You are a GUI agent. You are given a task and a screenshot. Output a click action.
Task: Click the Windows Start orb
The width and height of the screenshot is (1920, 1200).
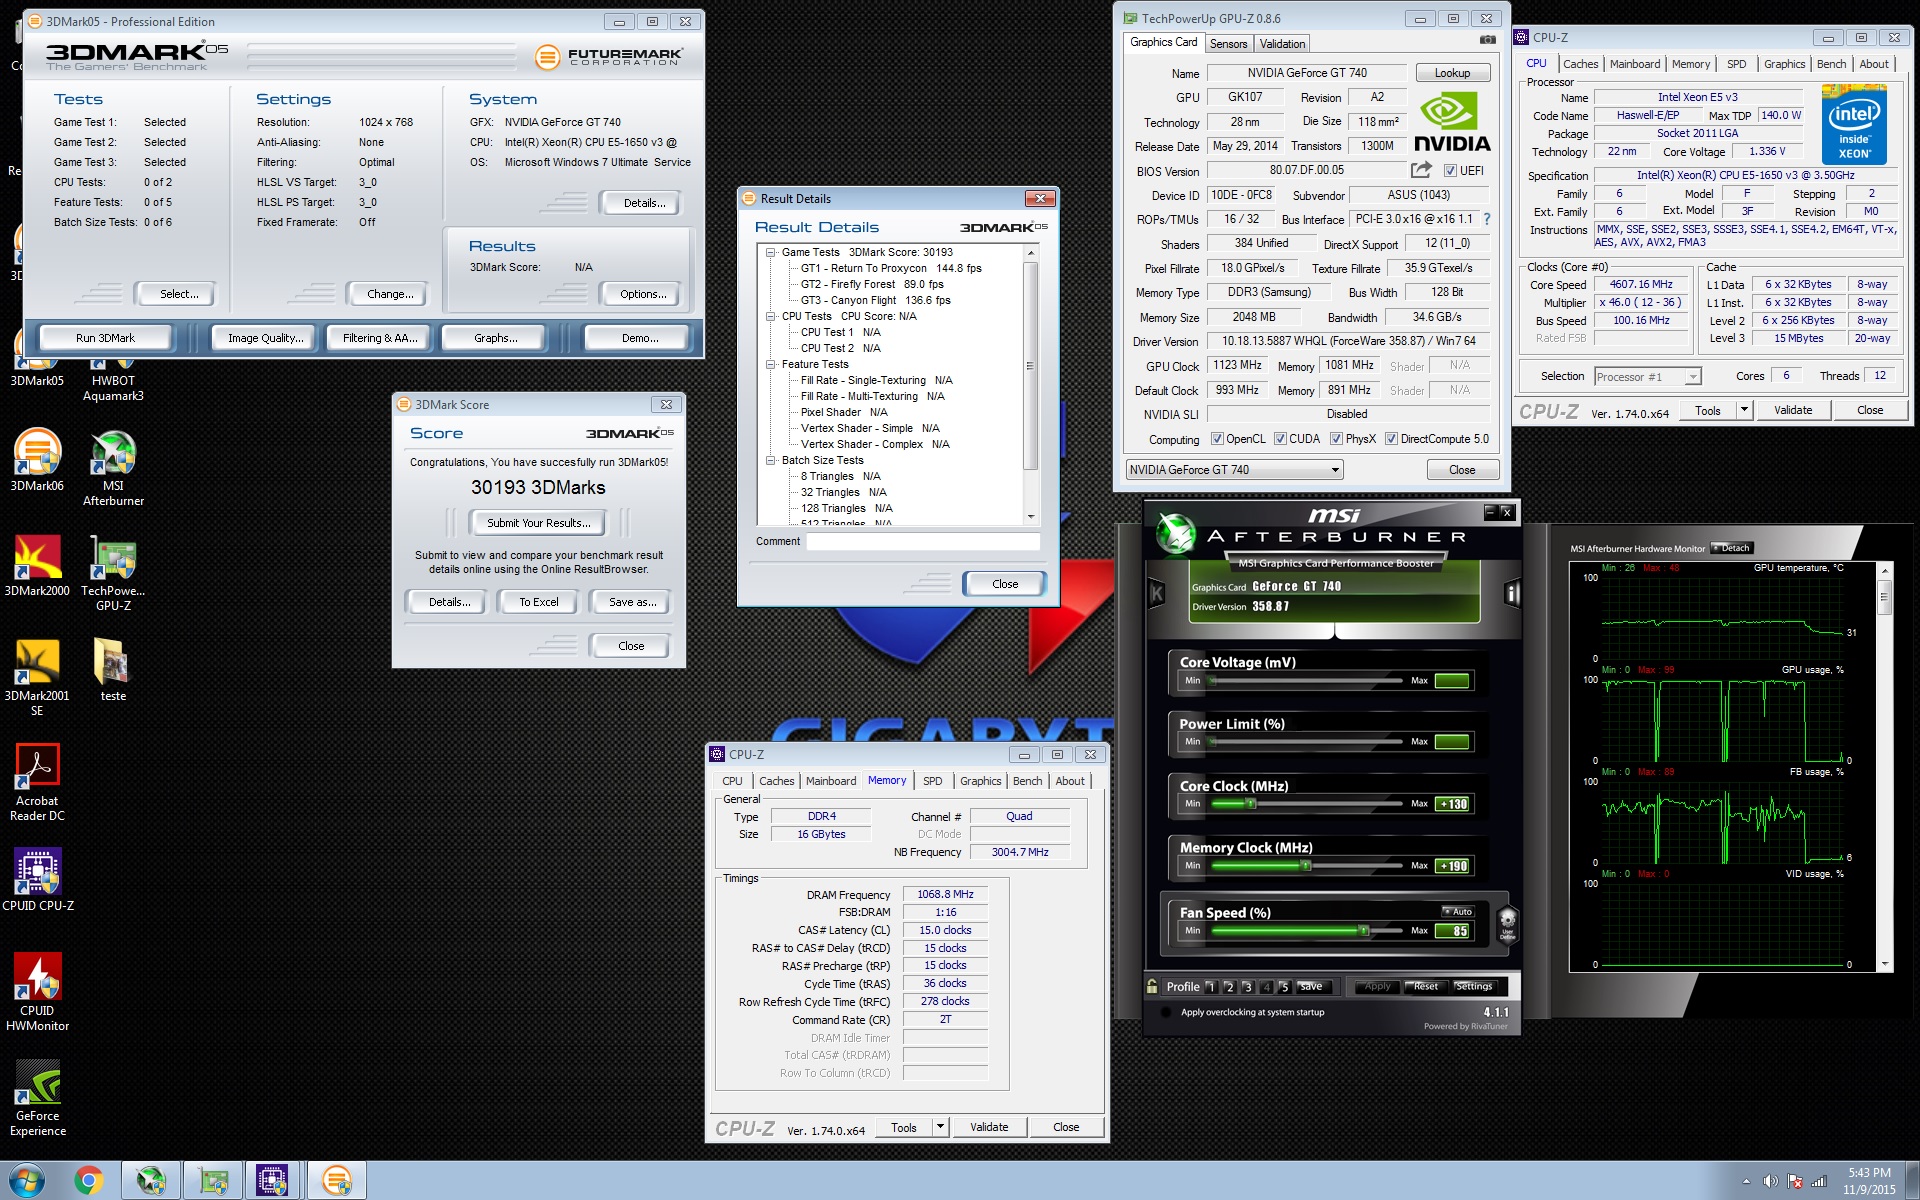[25, 1181]
